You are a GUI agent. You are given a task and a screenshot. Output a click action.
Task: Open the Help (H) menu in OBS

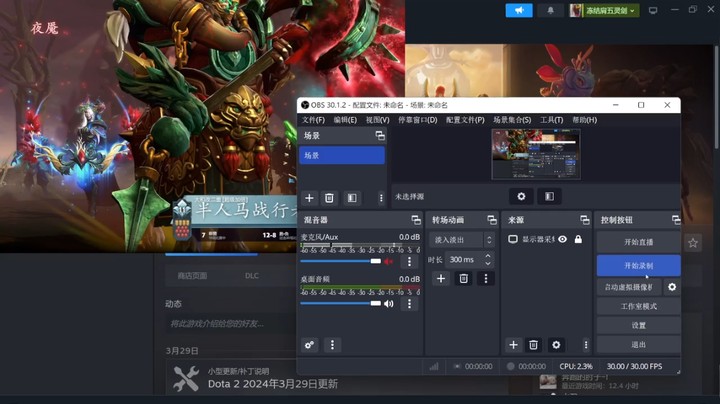tap(585, 120)
